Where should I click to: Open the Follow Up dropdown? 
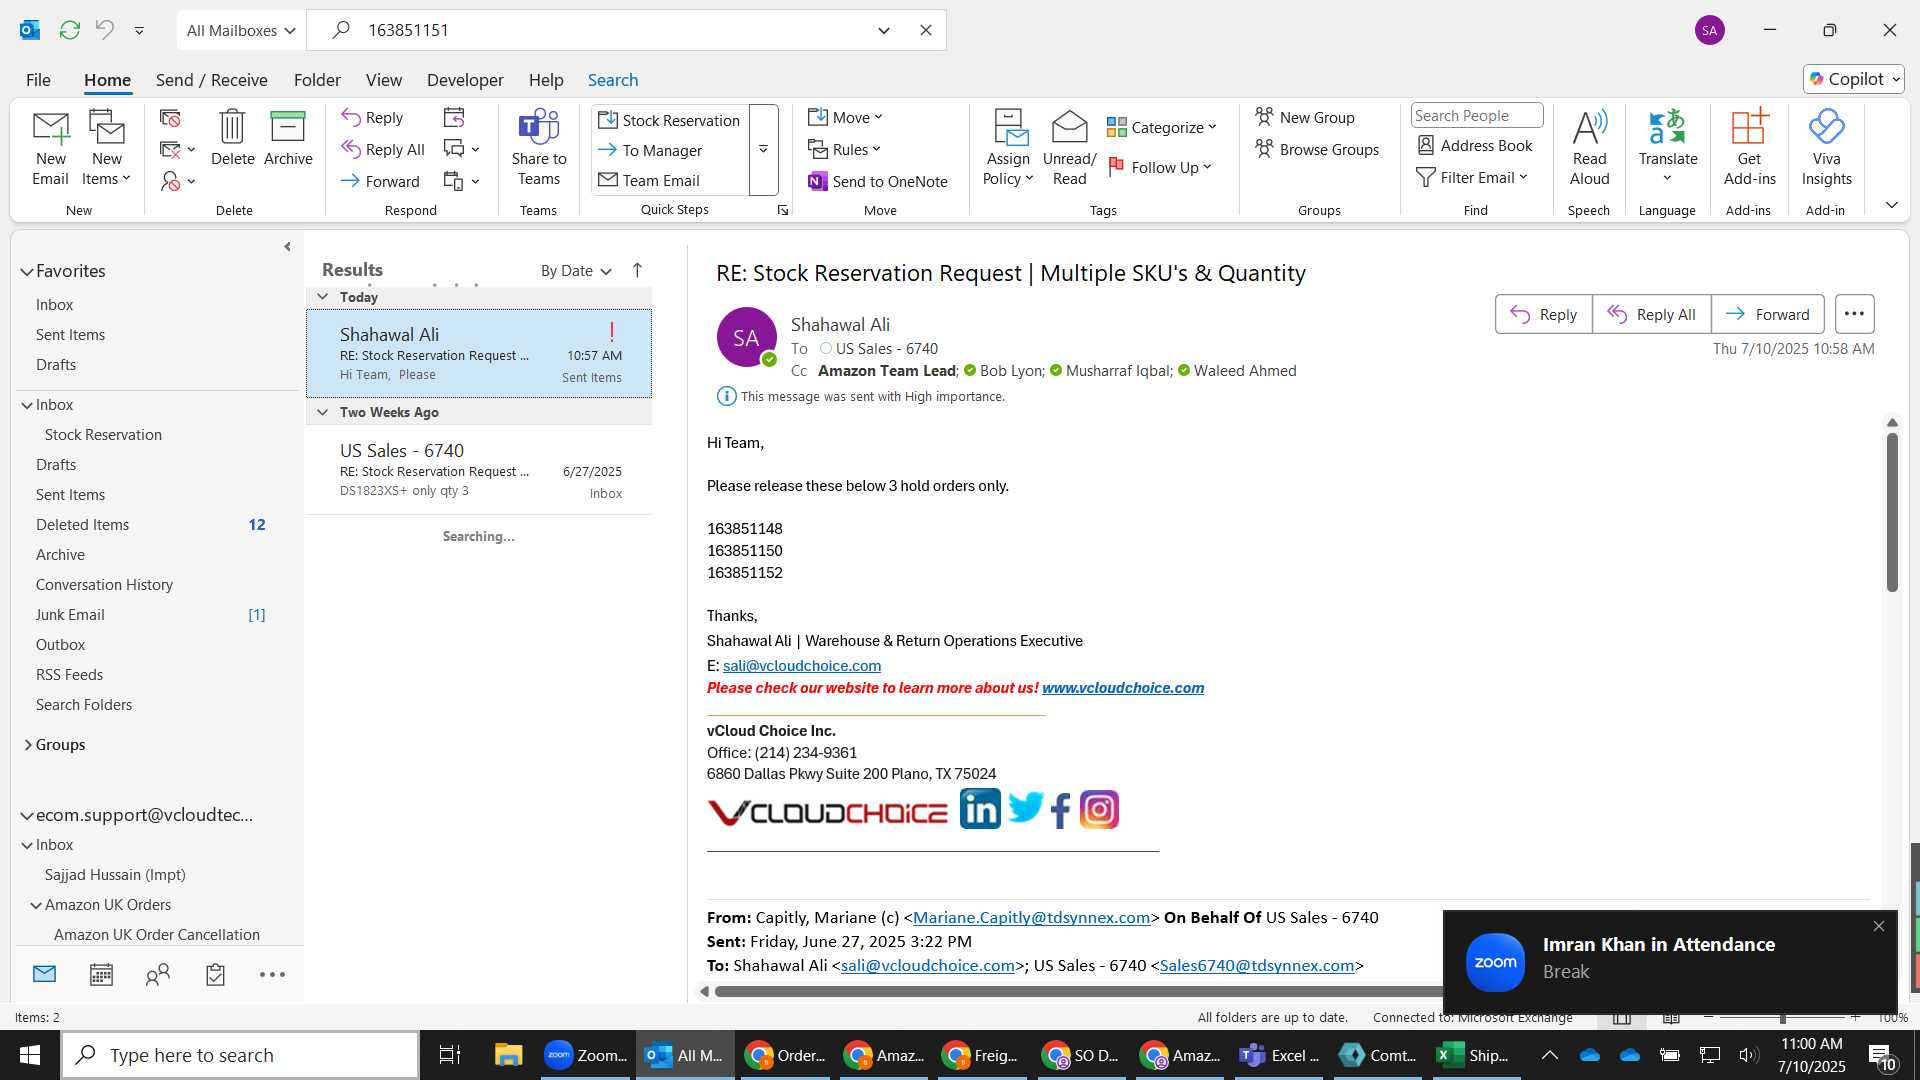click(1160, 167)
